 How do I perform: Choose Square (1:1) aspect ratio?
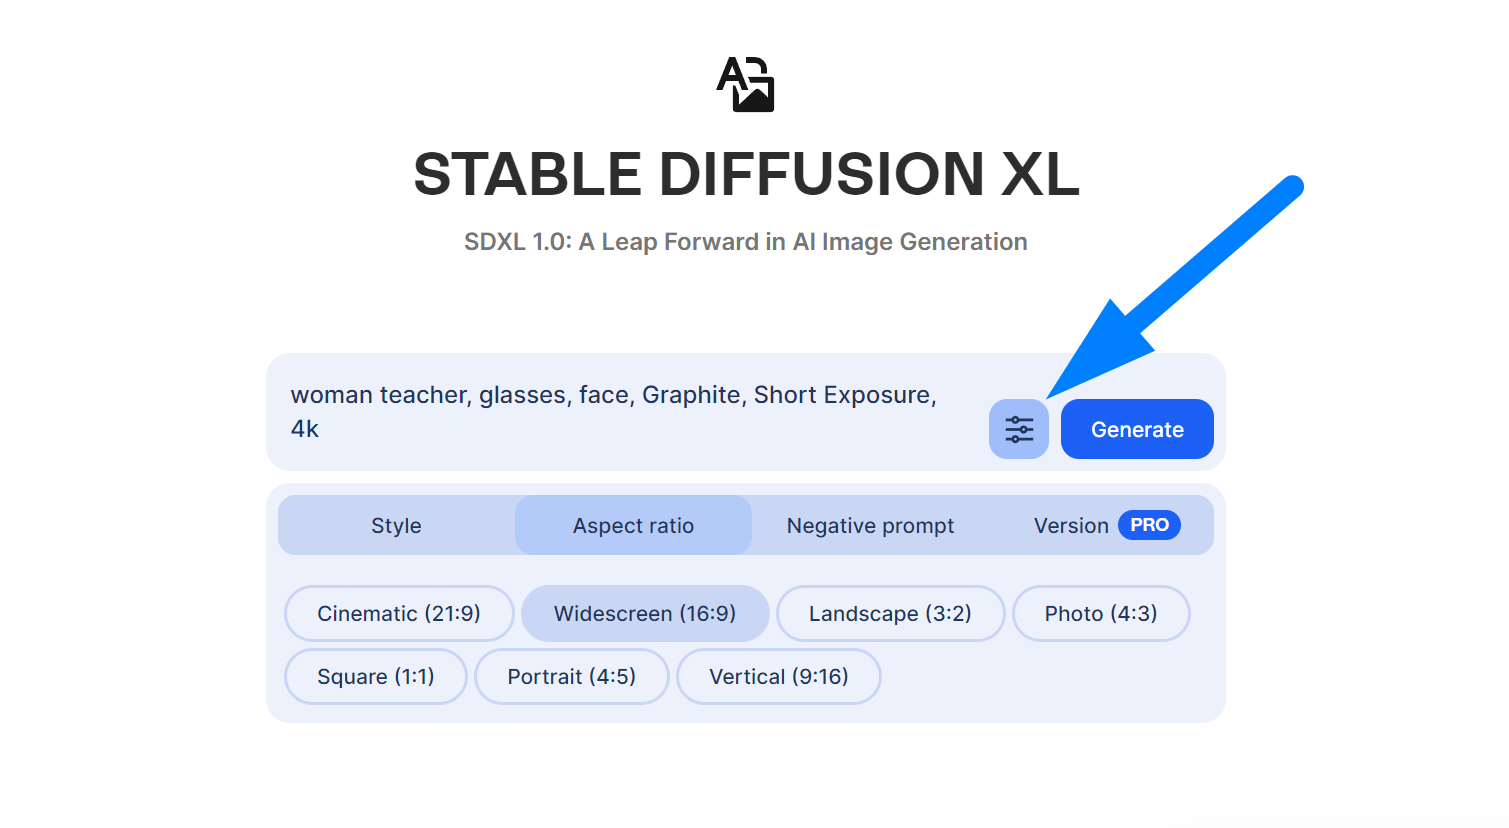375,676
